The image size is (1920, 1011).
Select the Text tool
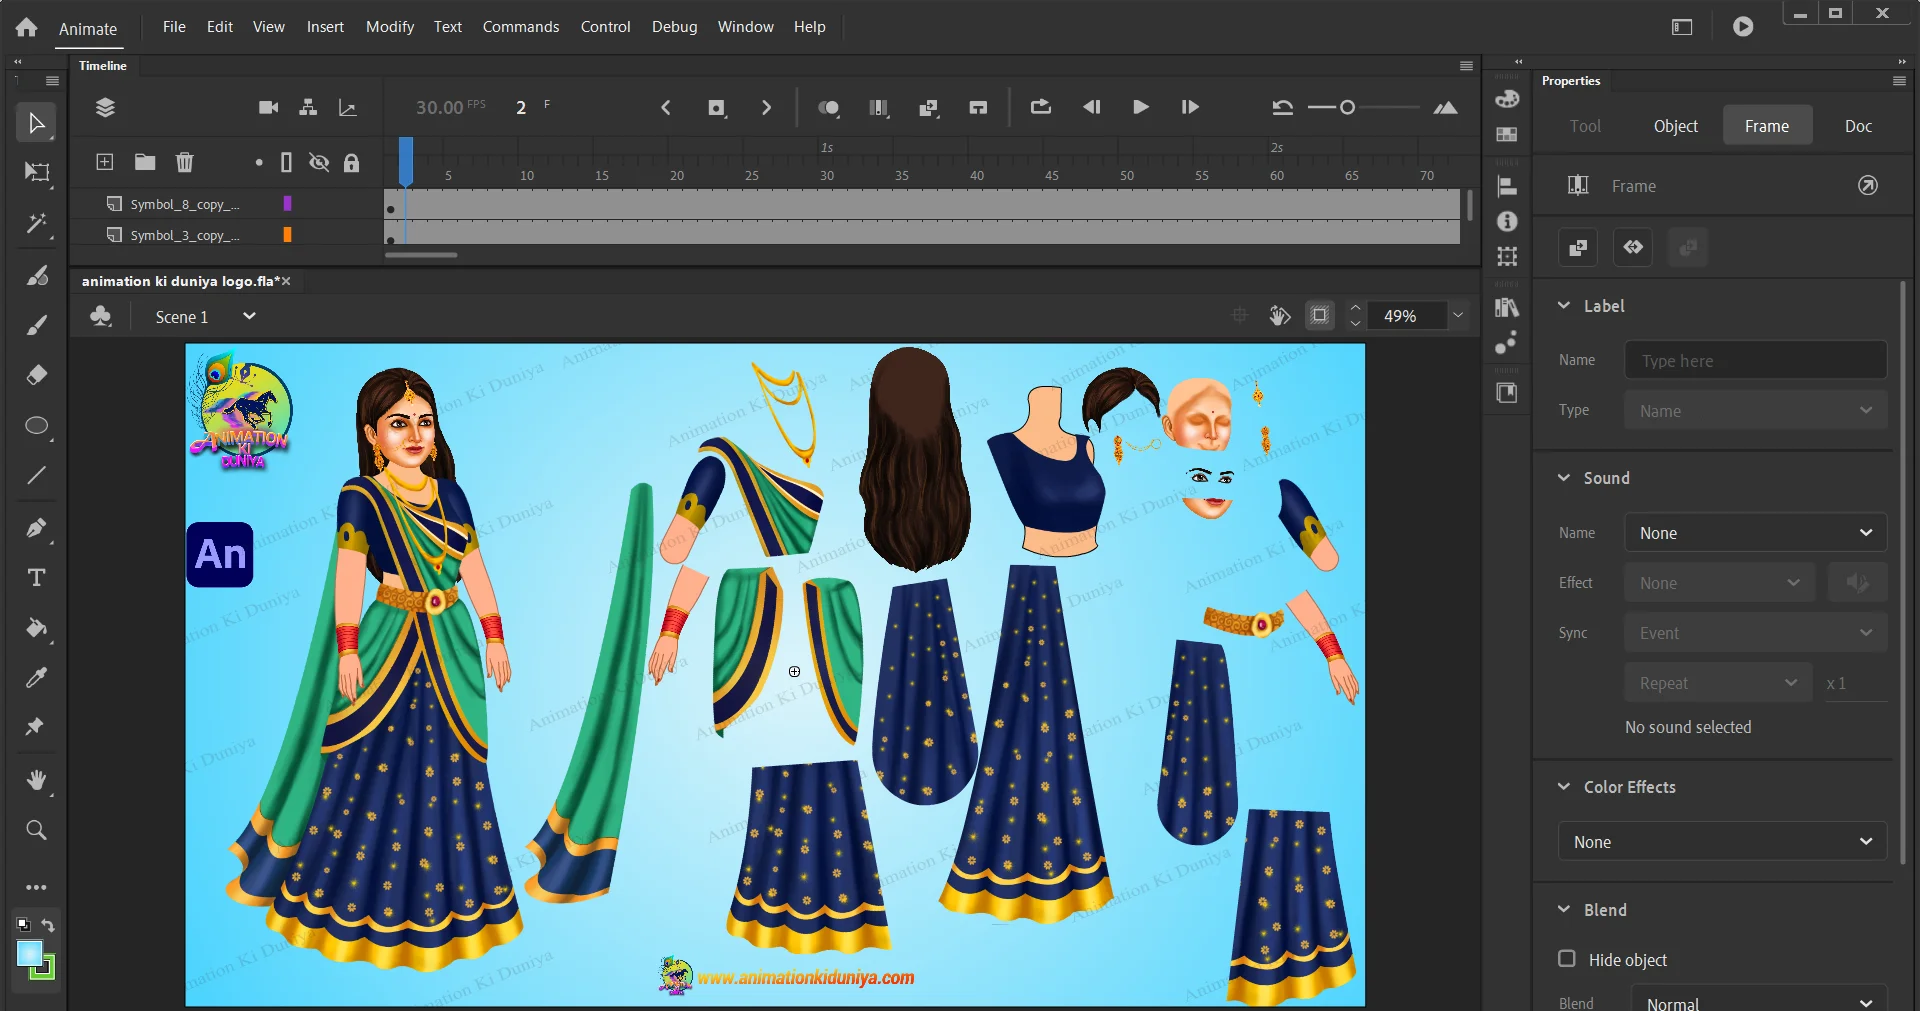click(x=37, y=578)
